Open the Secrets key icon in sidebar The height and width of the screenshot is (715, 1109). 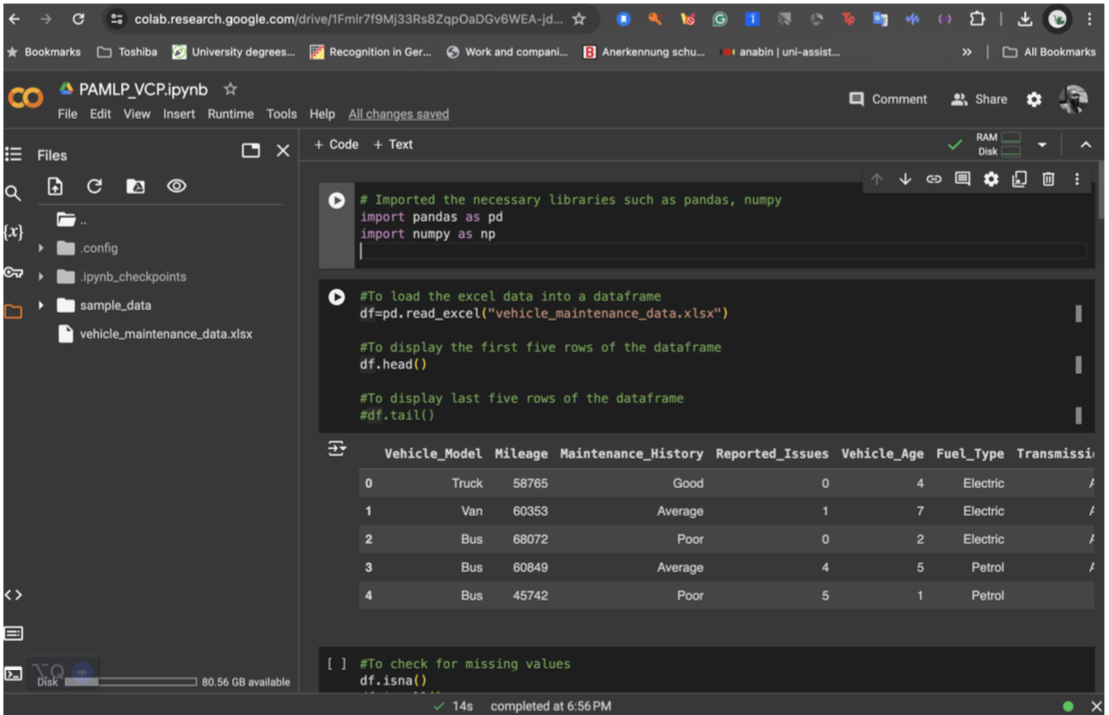[x=13, y=273]
